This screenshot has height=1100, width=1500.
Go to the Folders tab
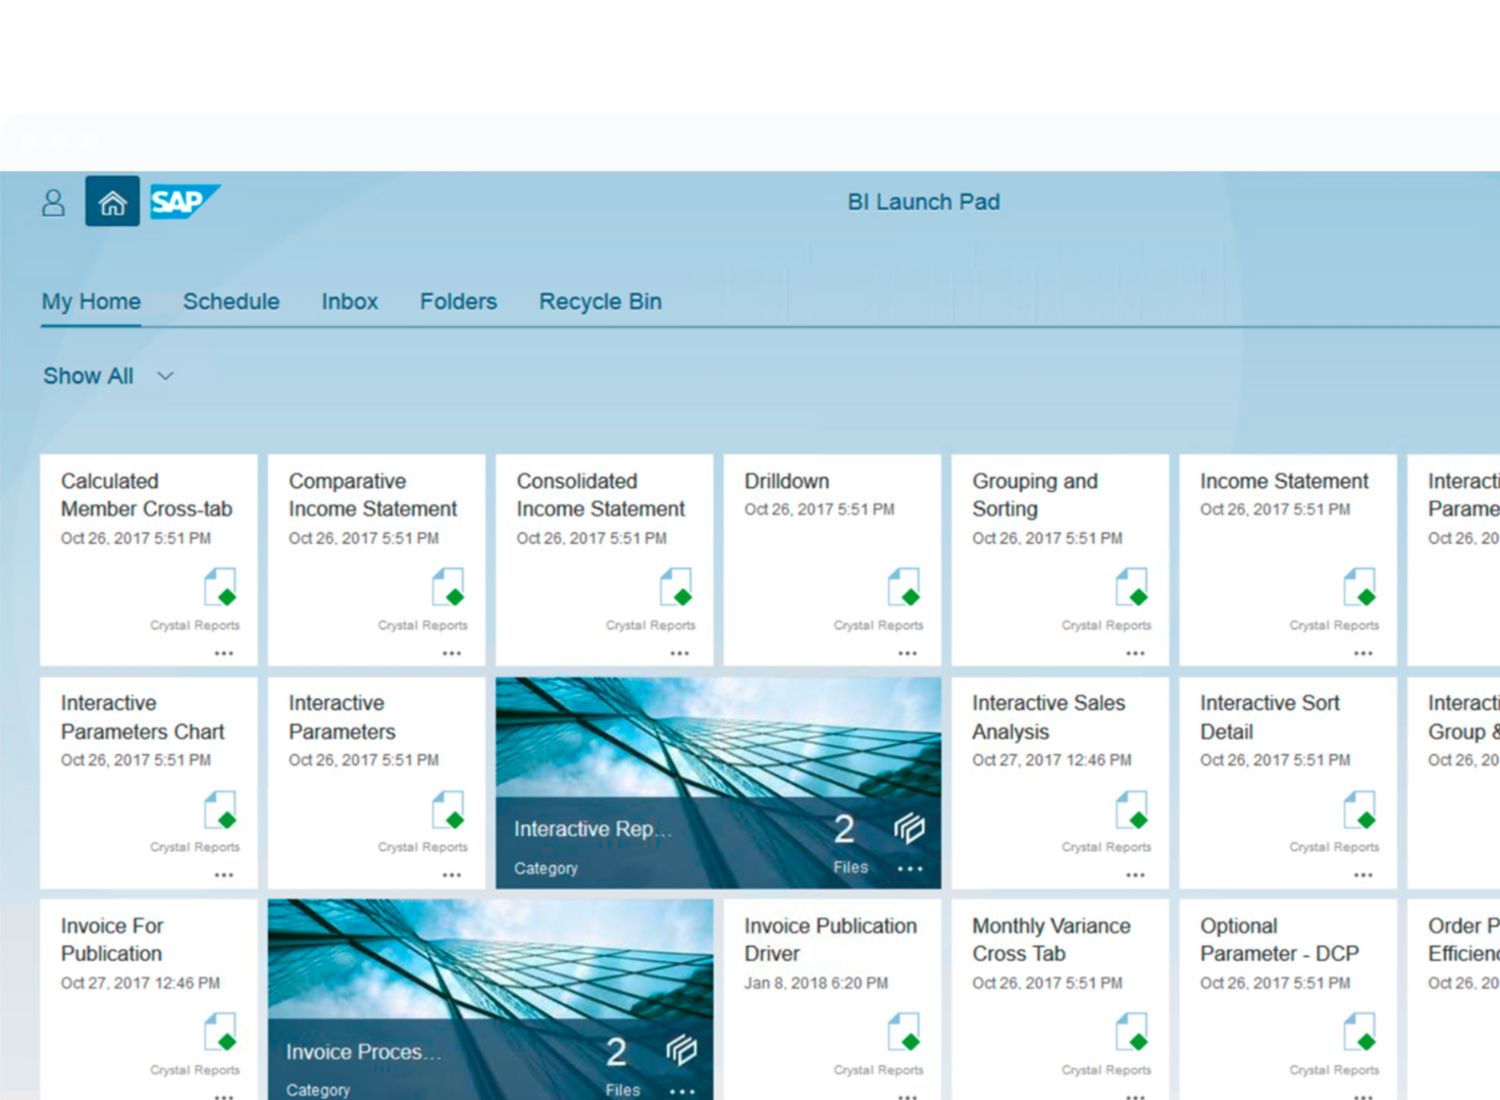458,302
